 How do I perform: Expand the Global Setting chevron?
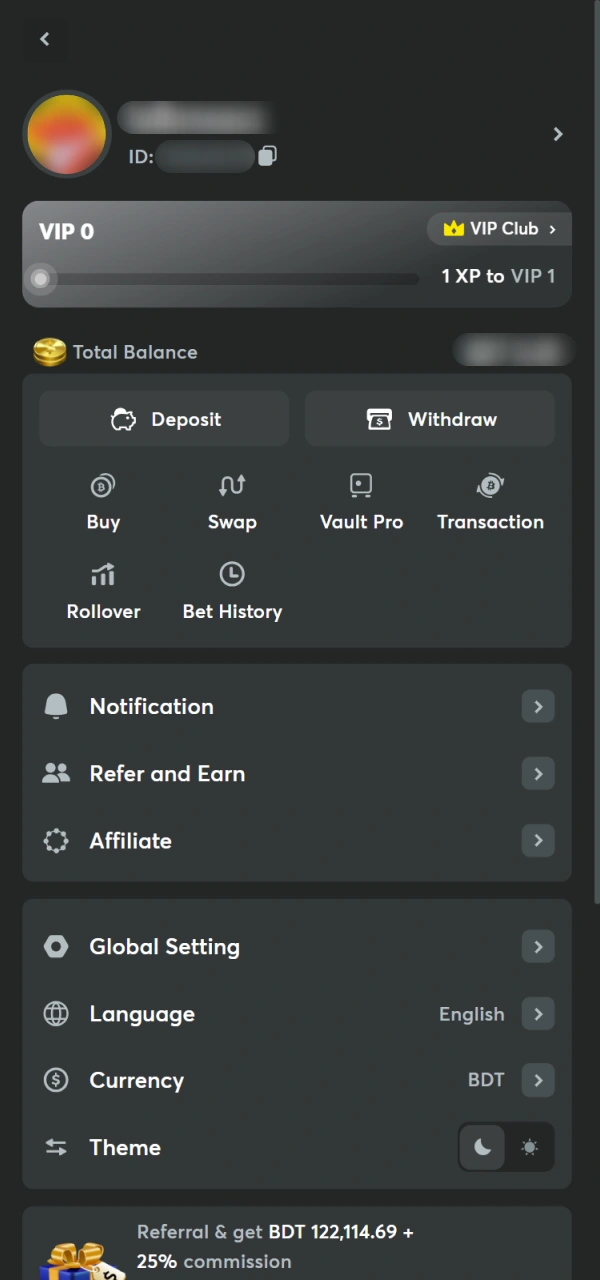point(538,946)
